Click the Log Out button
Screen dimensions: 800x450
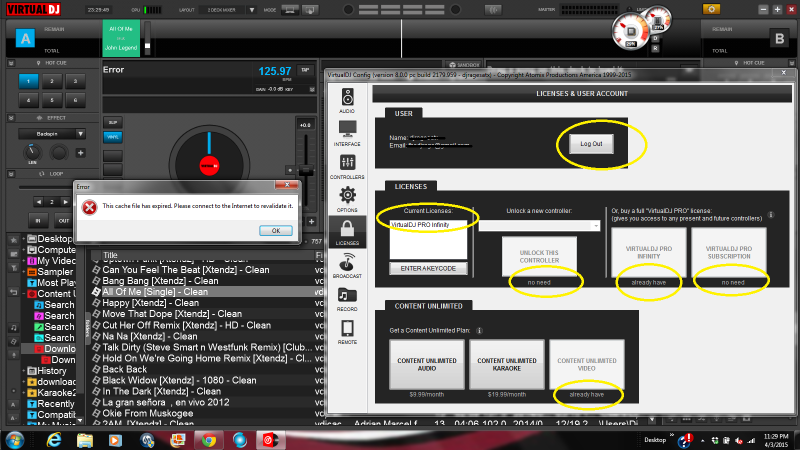(x=591, y=144)
